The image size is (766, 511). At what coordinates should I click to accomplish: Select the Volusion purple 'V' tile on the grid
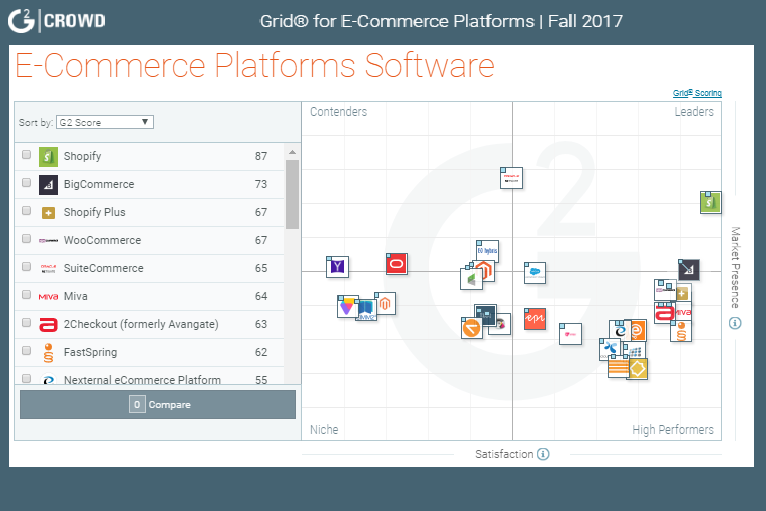346,306
